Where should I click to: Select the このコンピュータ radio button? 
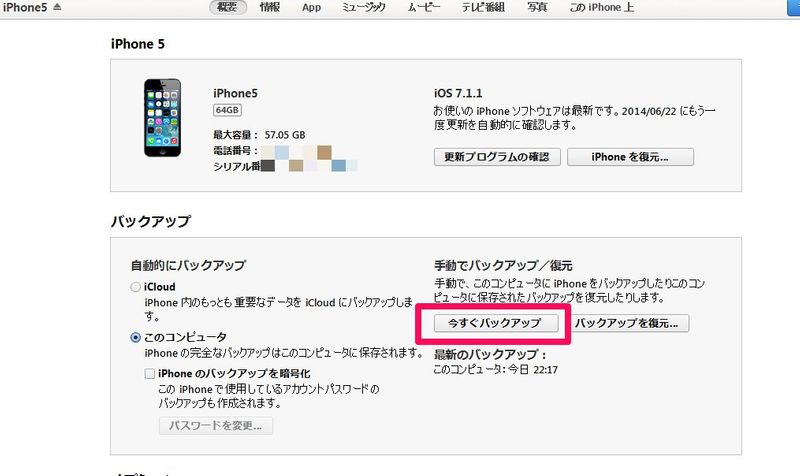coord(135,337)
